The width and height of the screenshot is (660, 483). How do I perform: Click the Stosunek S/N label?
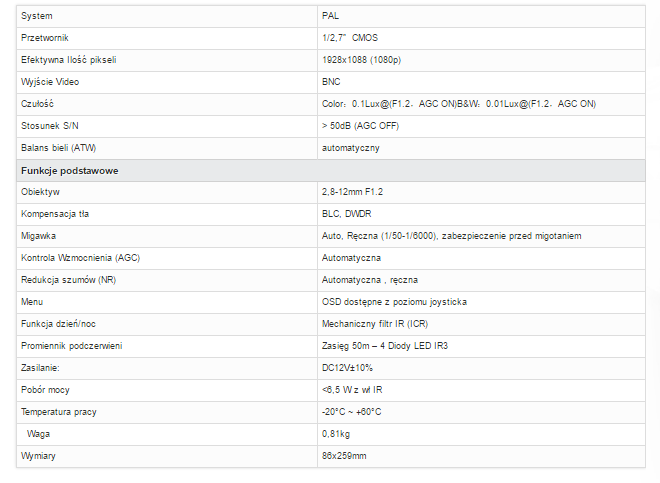[x=50, y=126]
